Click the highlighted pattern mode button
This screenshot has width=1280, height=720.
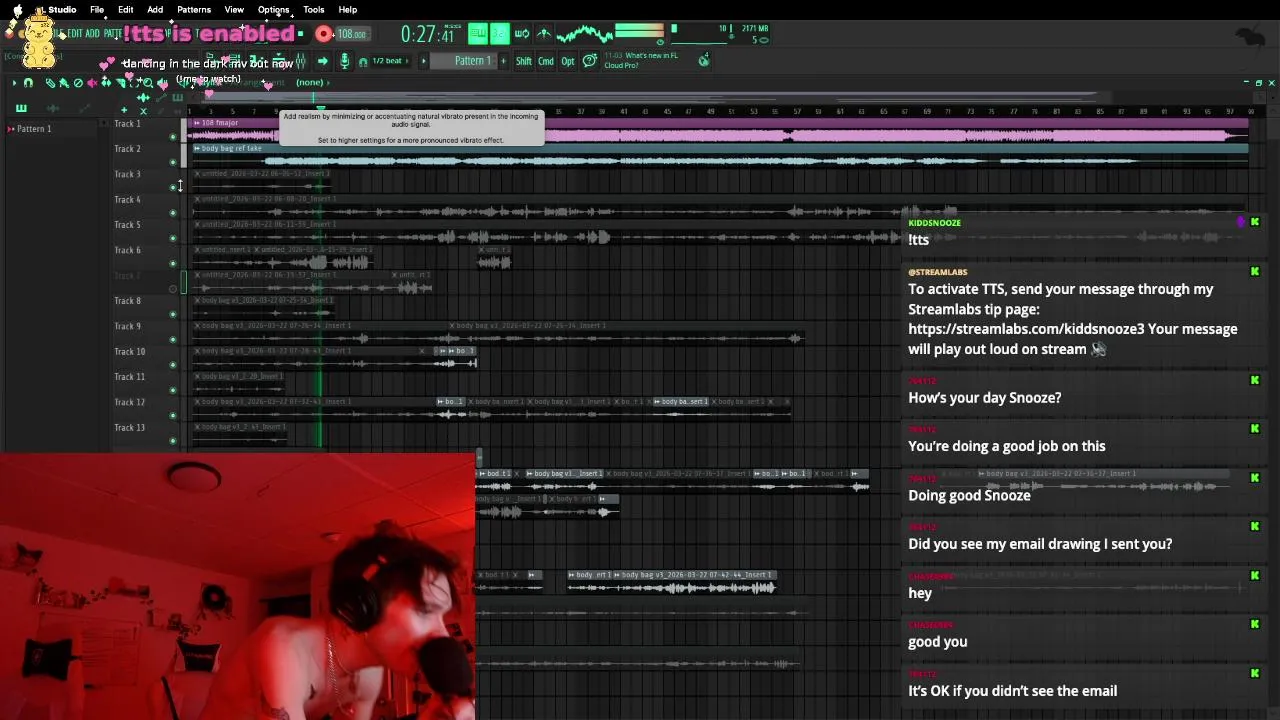pyautogui.click(x=477, y=34)
